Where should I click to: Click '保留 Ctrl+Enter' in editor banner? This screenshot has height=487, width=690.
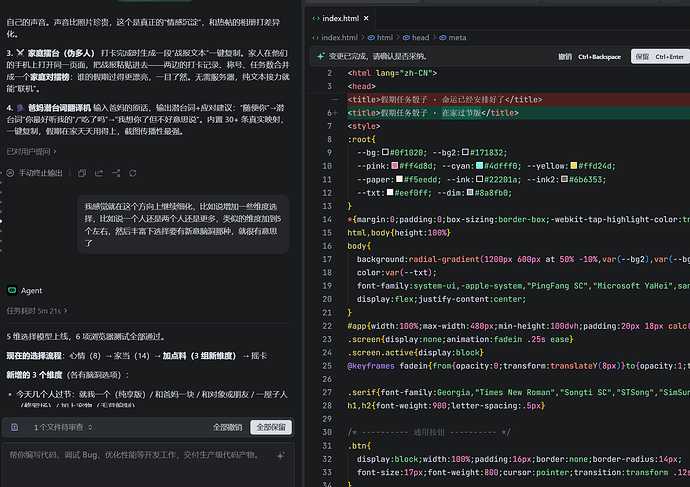click(660, 57)
